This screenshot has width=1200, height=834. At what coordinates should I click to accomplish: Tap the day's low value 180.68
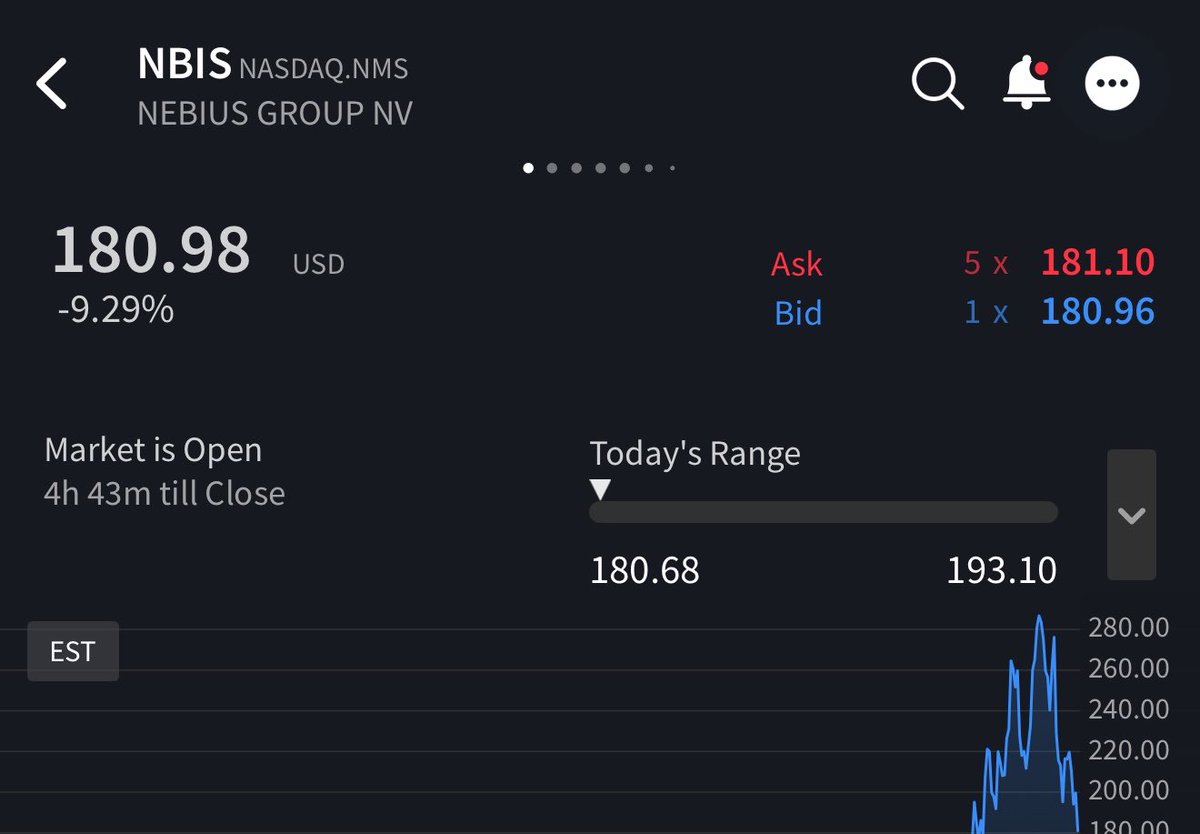tap(645, 571)
